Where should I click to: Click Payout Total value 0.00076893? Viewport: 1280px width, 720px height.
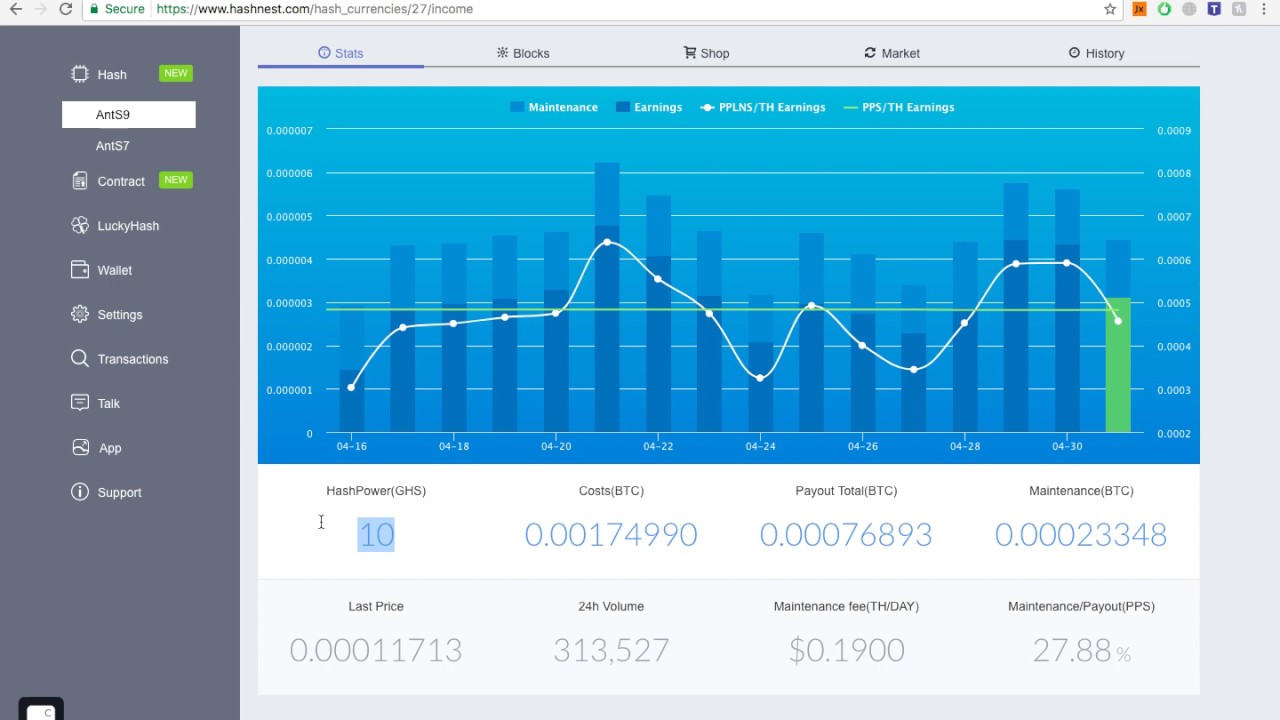click(x=846, y=535)
